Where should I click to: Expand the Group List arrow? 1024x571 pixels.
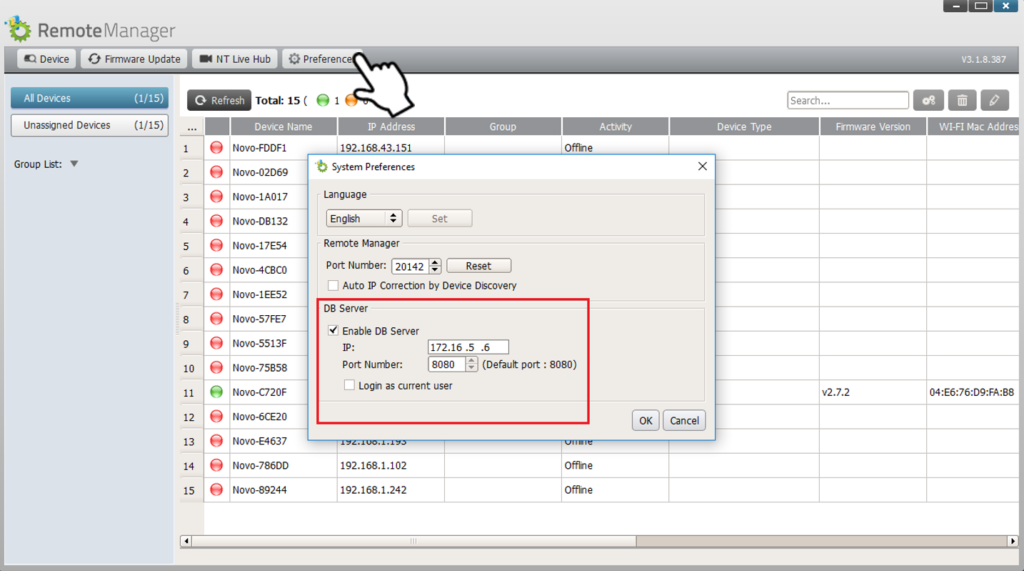click(74, 164)
